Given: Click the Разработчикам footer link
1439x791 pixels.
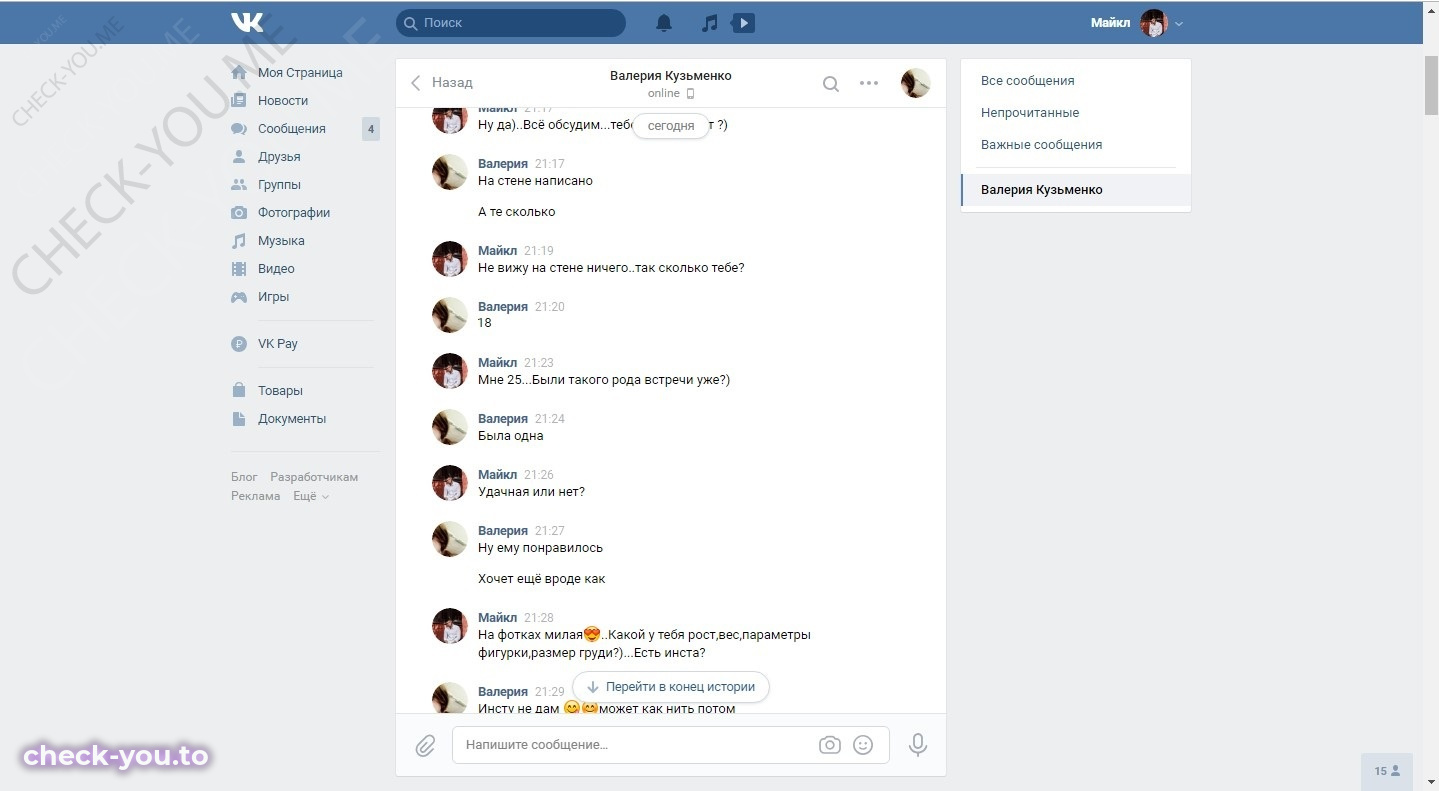Looking at the screenshot, I should (314, 477).
